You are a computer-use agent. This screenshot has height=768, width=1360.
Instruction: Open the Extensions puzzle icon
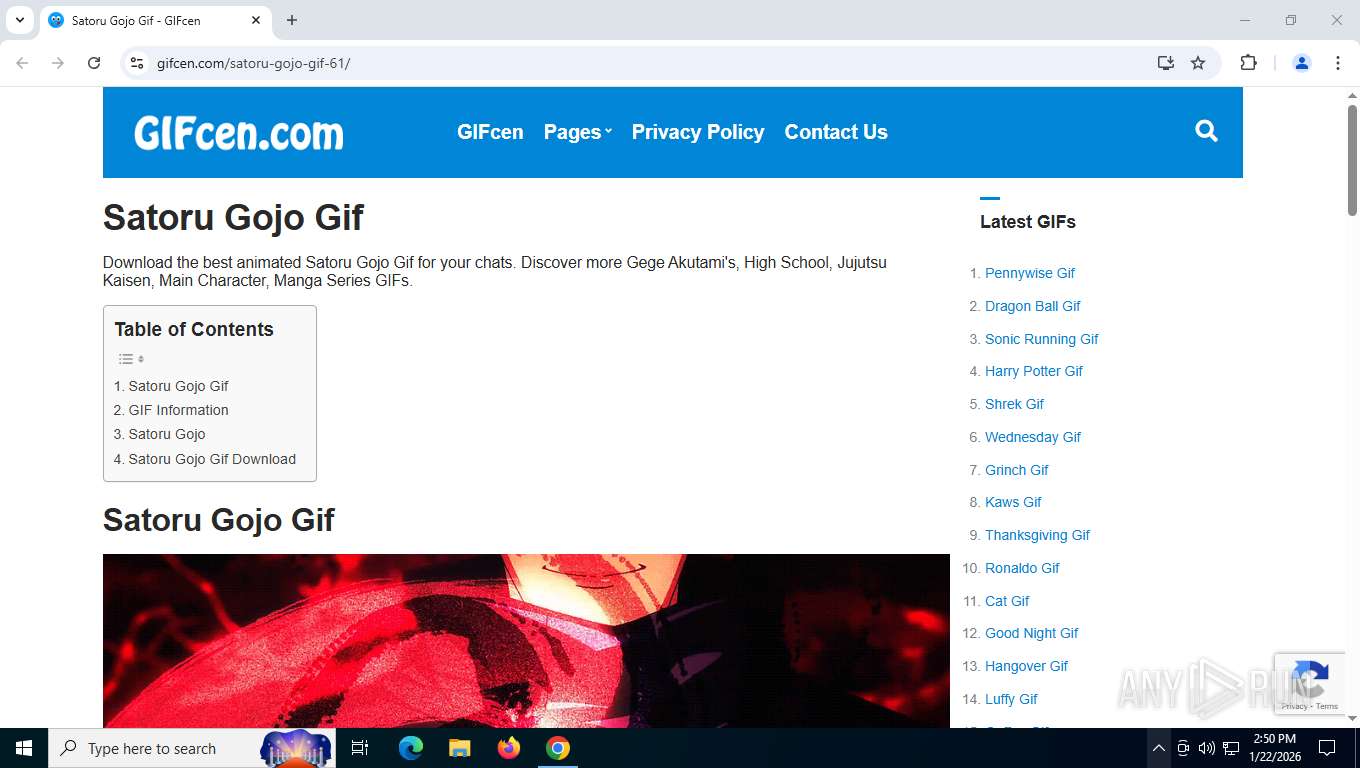coord(1248,63)
